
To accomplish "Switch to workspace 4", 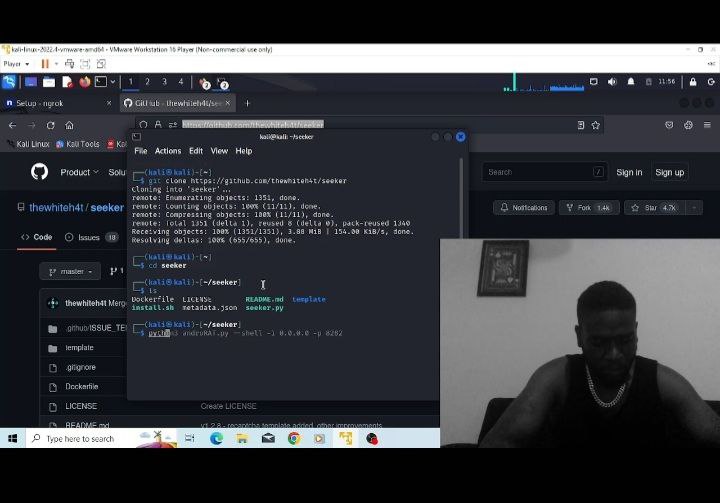I will [x=181, y=82].
